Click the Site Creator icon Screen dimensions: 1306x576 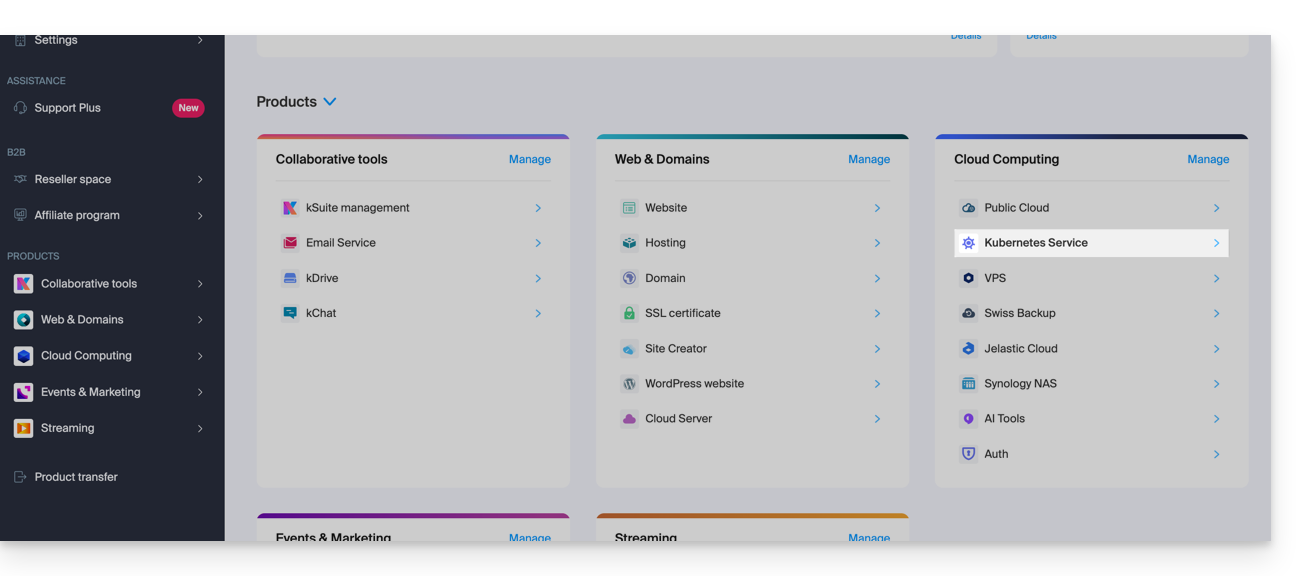click(x=629, y=349)
